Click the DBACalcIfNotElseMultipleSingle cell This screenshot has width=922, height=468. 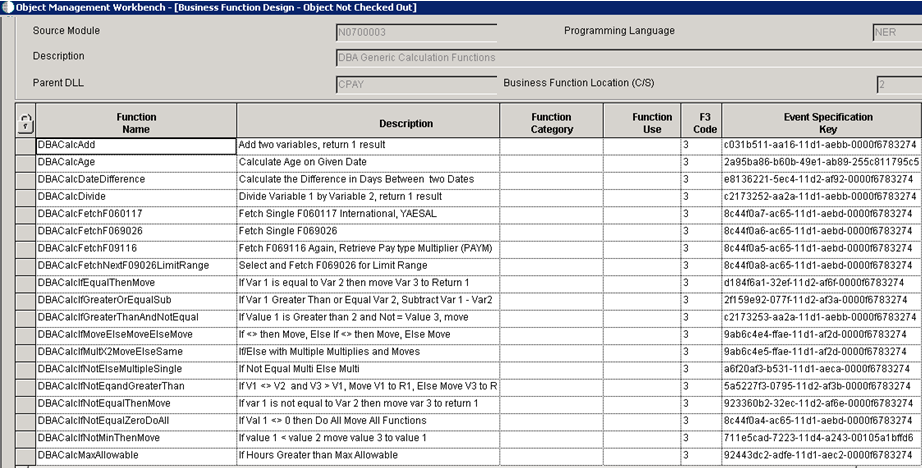tap(136, 370)
